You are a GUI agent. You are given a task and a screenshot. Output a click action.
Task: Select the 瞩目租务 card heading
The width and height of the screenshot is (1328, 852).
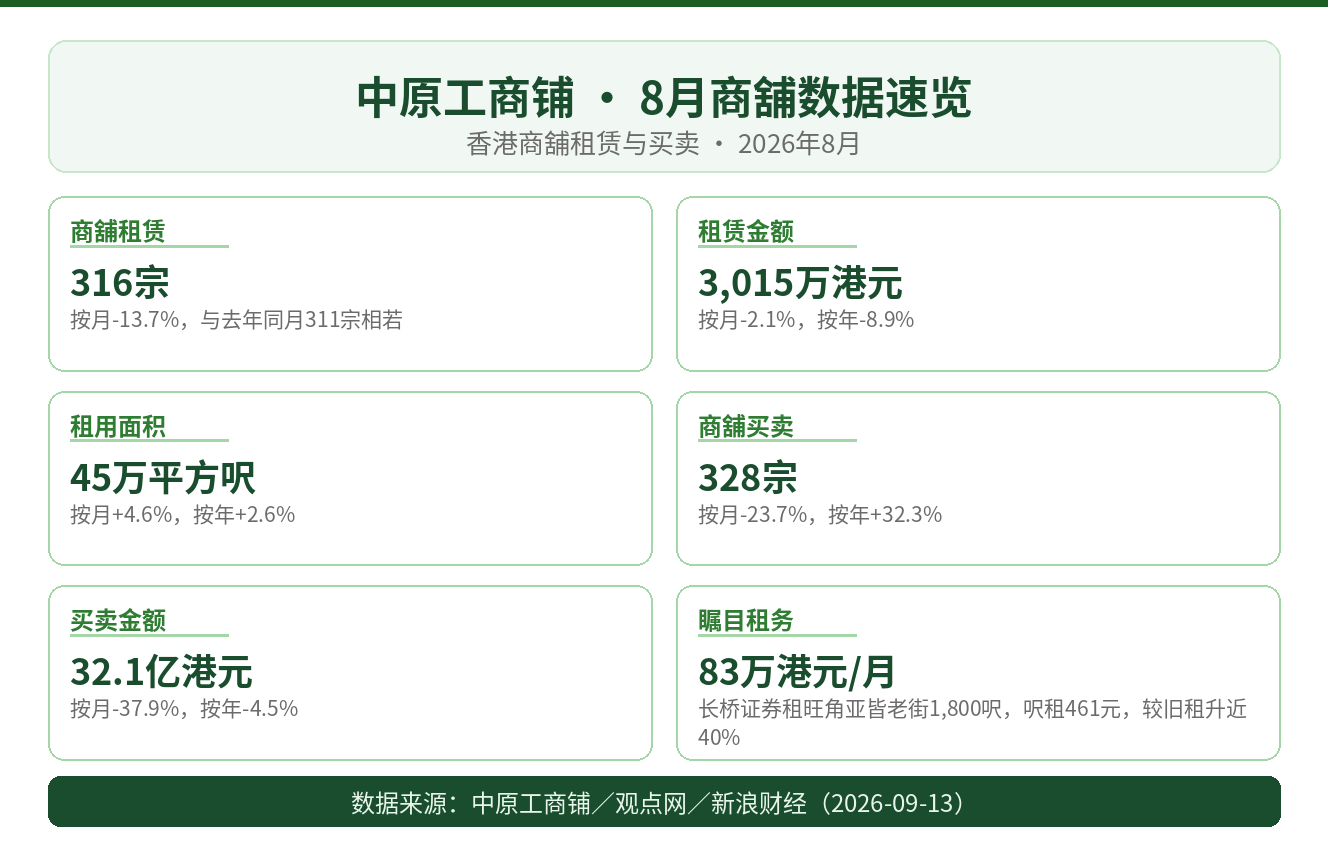coord(746,621)
